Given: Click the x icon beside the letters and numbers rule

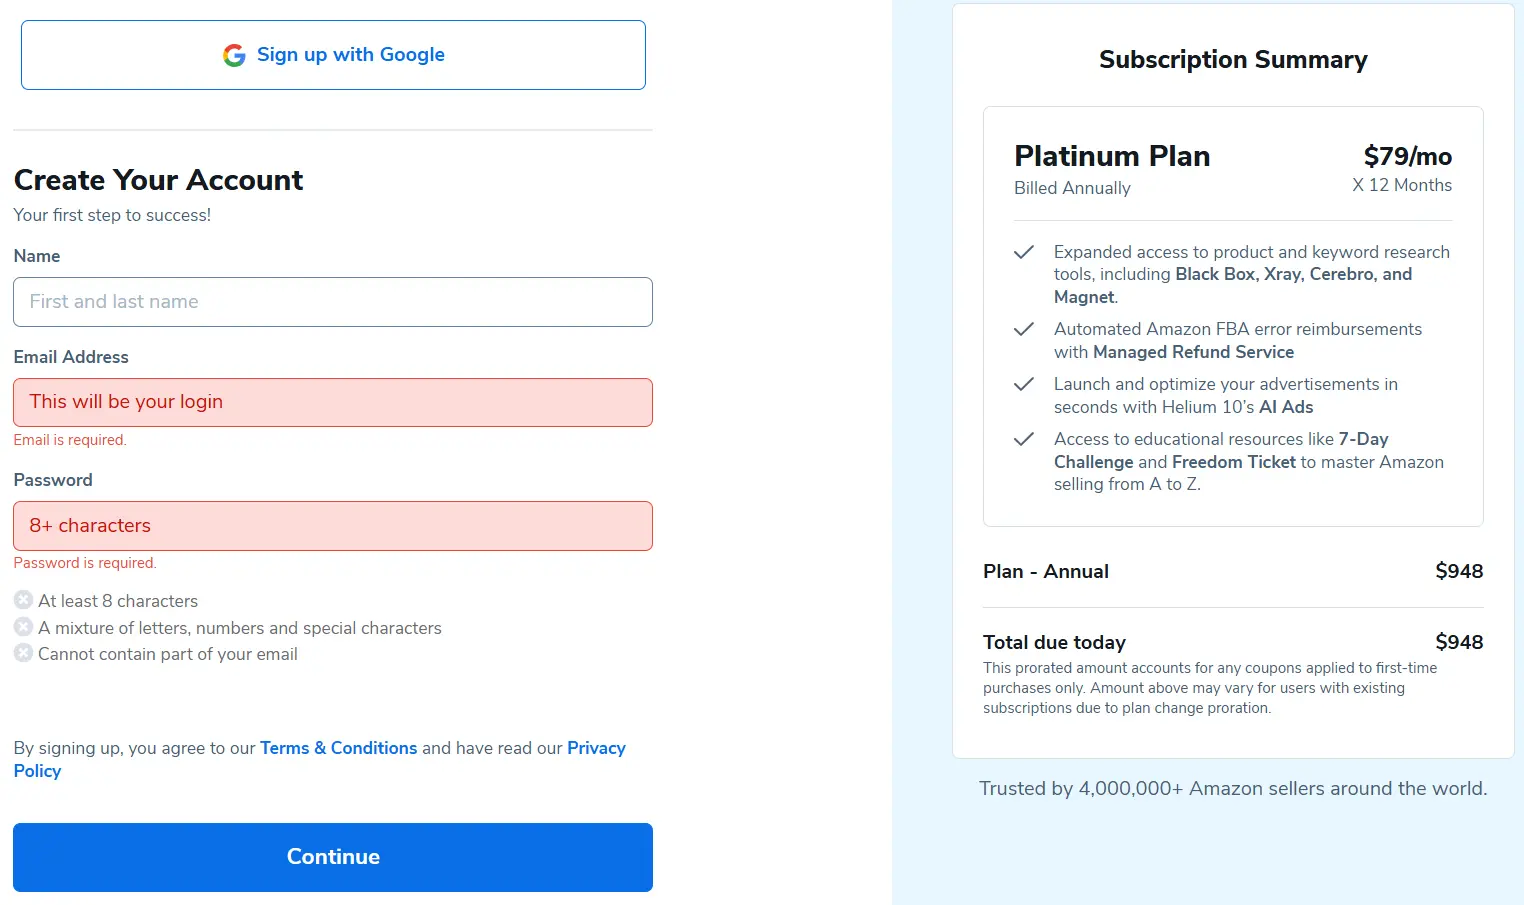Looking at the screenshot, I should pyautogui.click(x=23, y=627).
